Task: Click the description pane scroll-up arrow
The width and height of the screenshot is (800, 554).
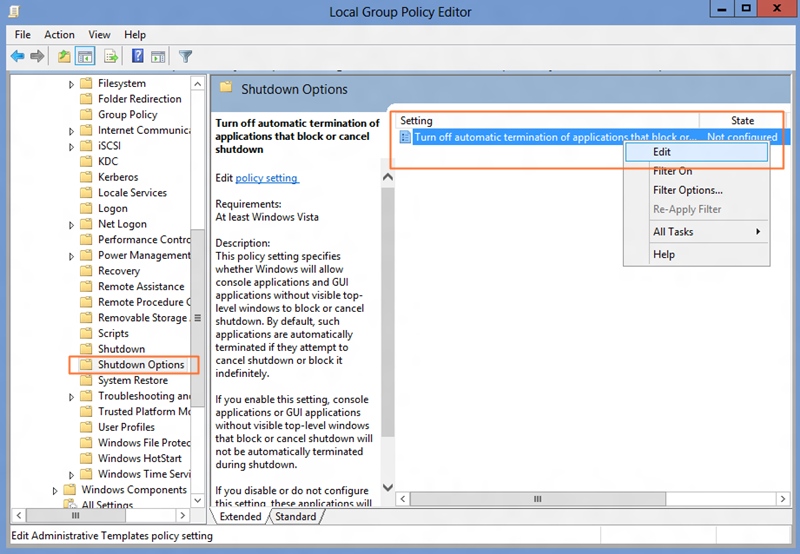Action: click(388, 177)
